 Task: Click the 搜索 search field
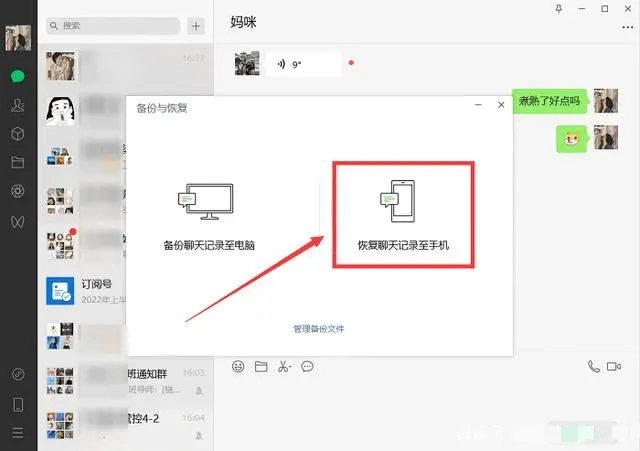(x=115, y=25)
